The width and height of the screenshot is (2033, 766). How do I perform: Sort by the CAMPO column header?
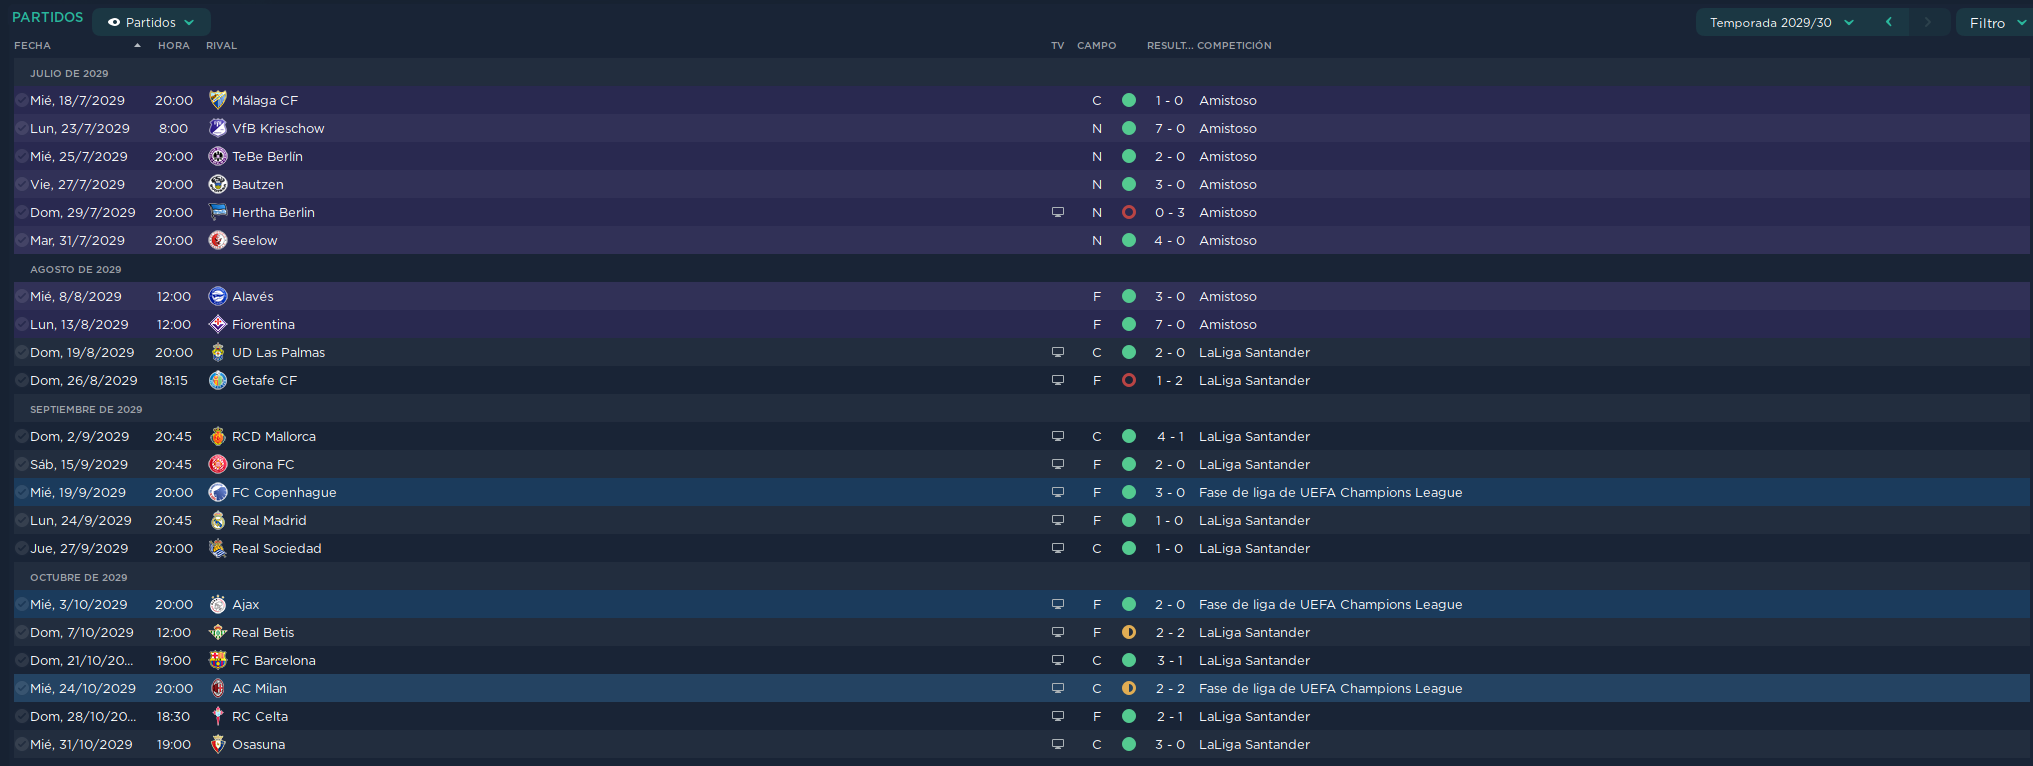(x=1096, y=45)
